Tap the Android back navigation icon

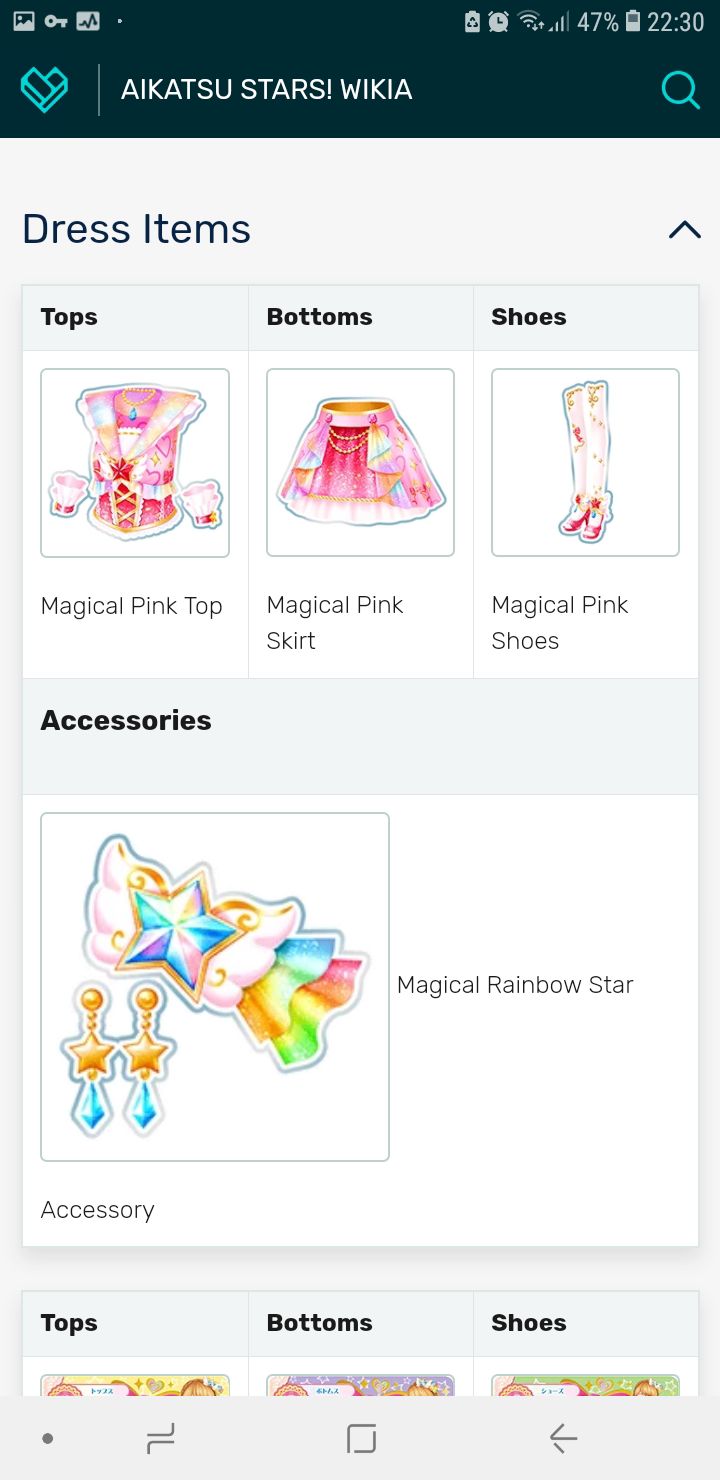click(563, 1438)
